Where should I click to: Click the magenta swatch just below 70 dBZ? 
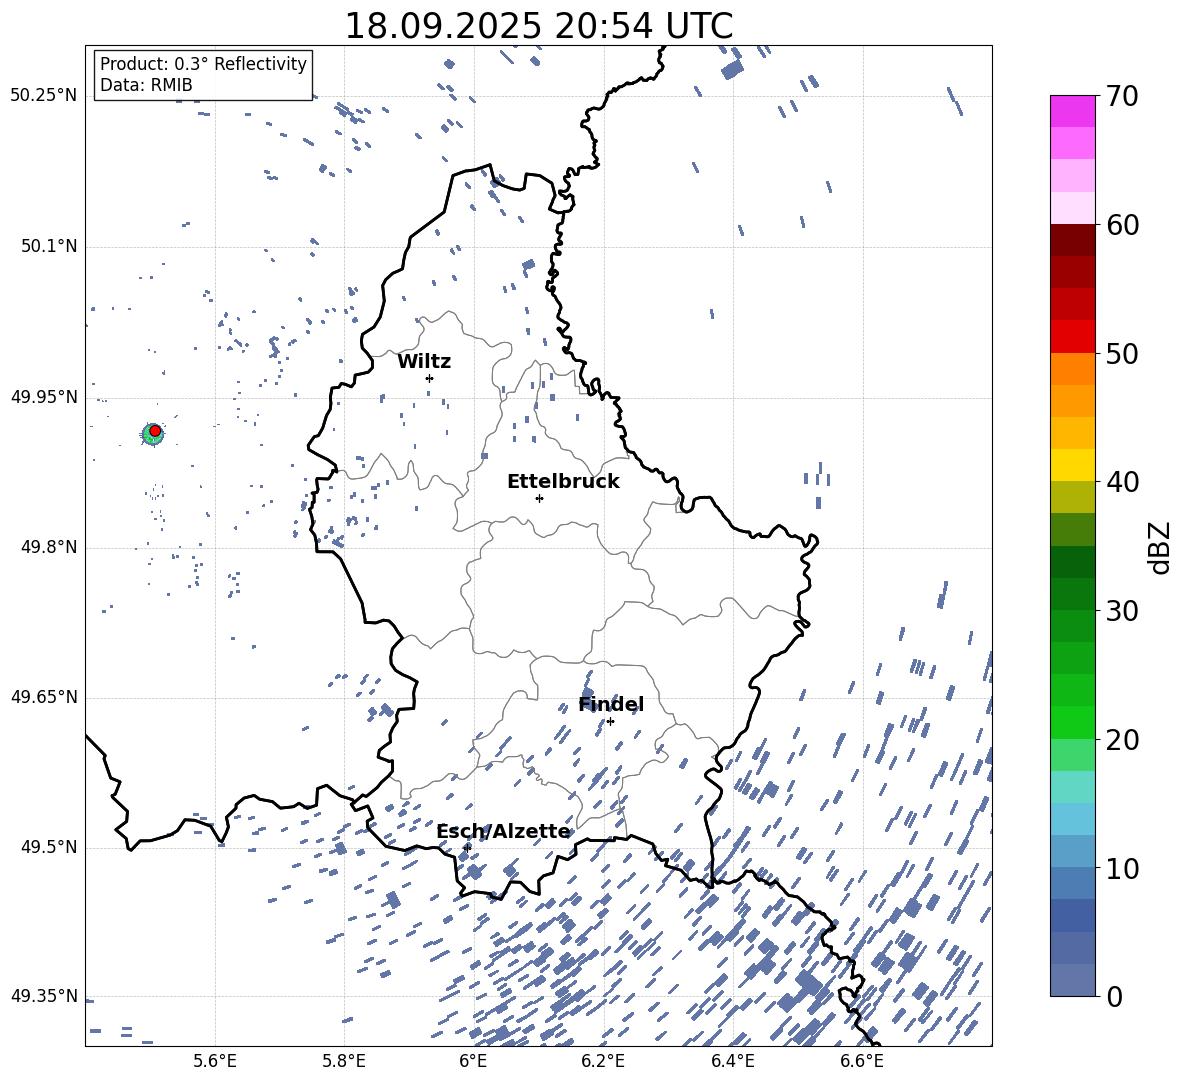coord(1072,111)
